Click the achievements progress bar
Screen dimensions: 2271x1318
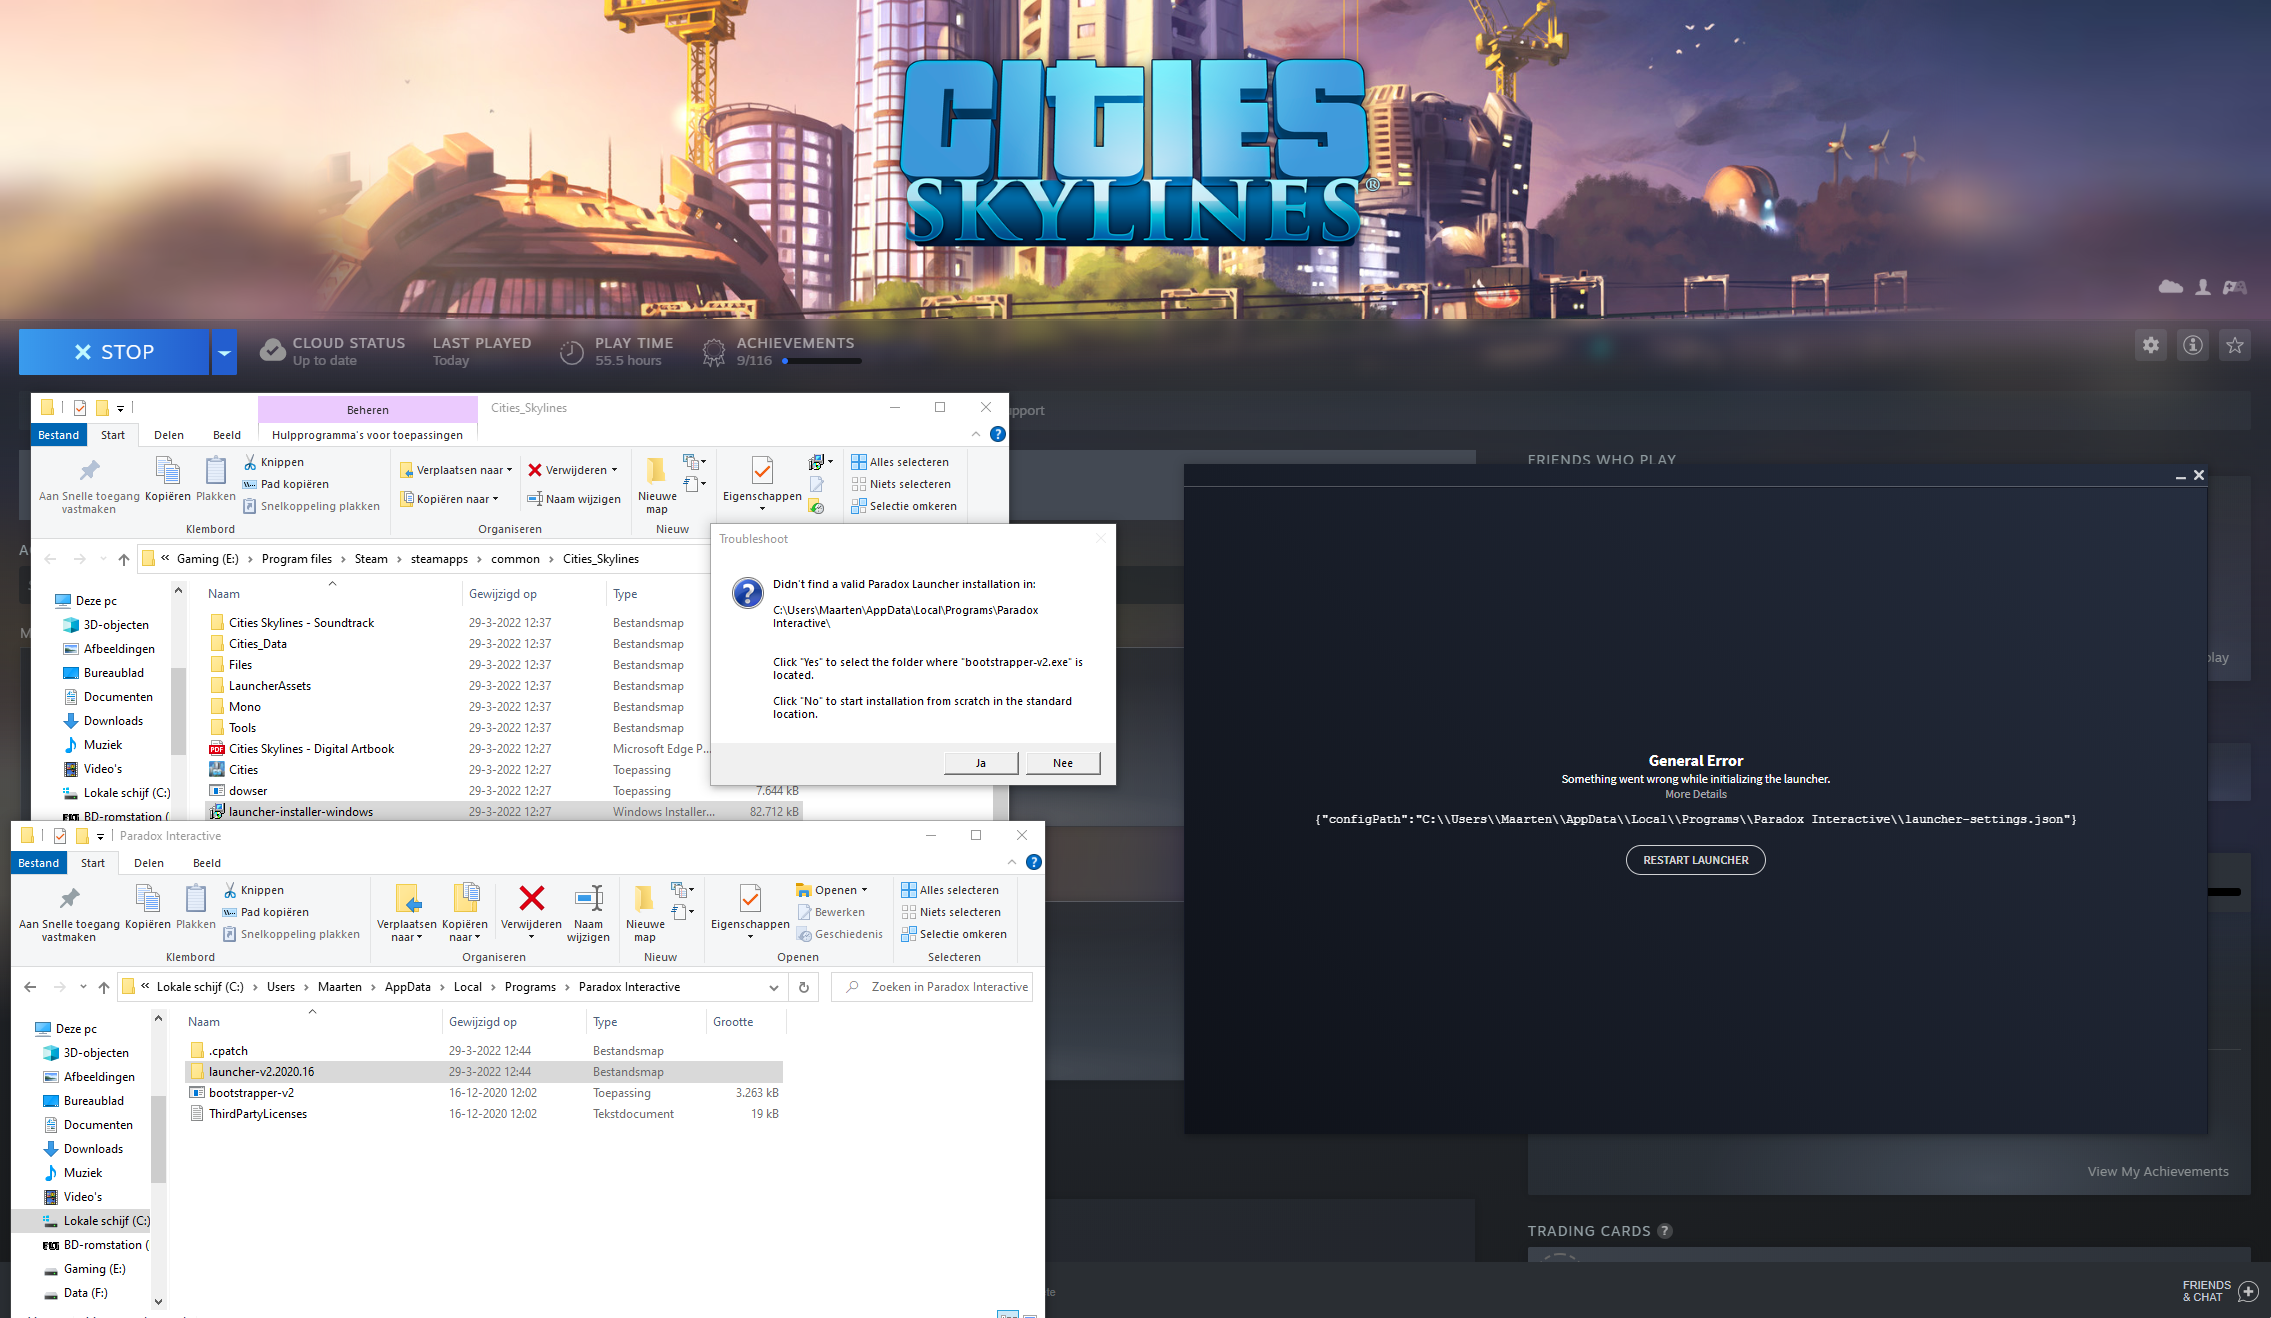pos(822,361)
